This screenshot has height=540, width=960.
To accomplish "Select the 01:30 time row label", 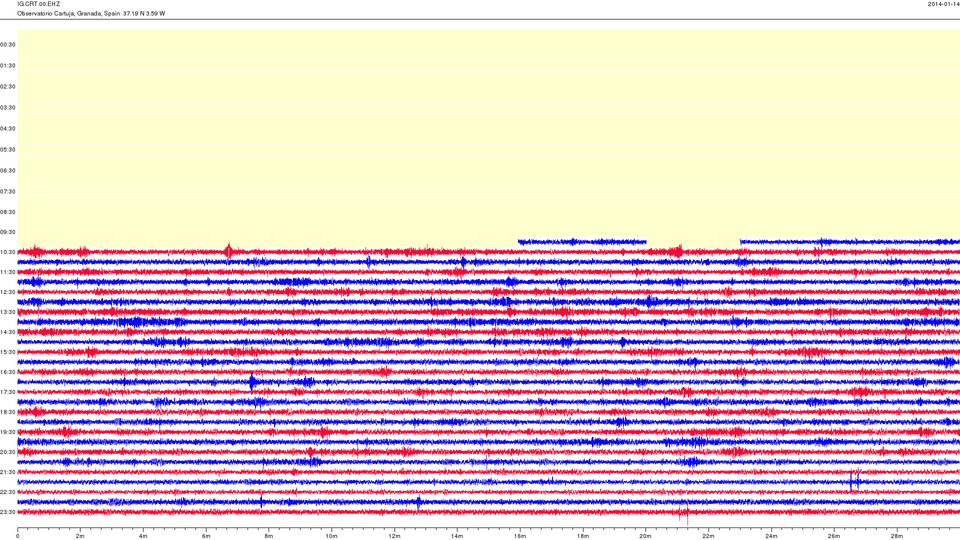I will coord(8,66).
